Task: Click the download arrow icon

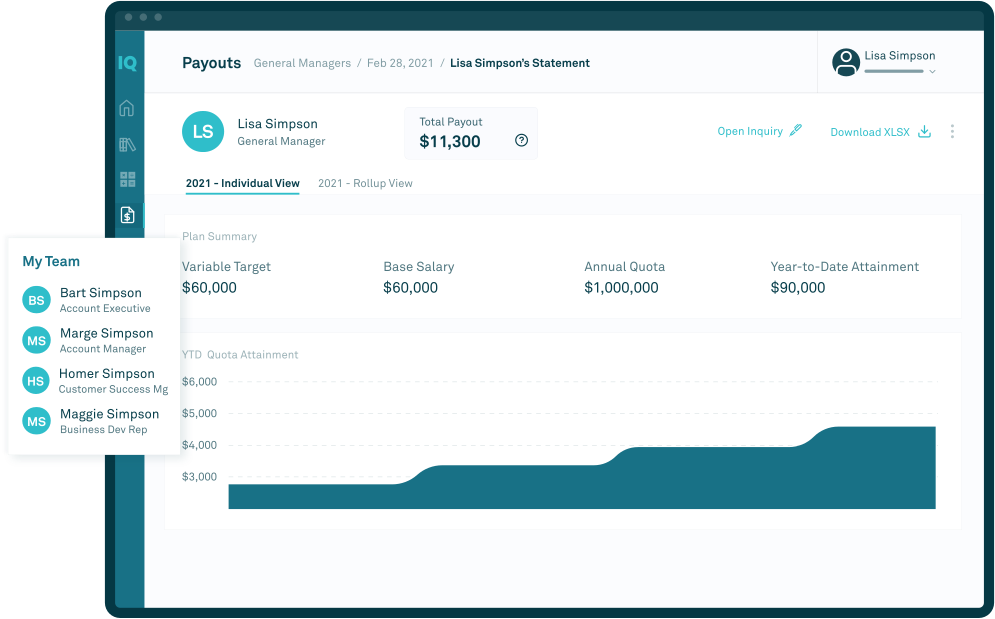Action: point(925,131)
